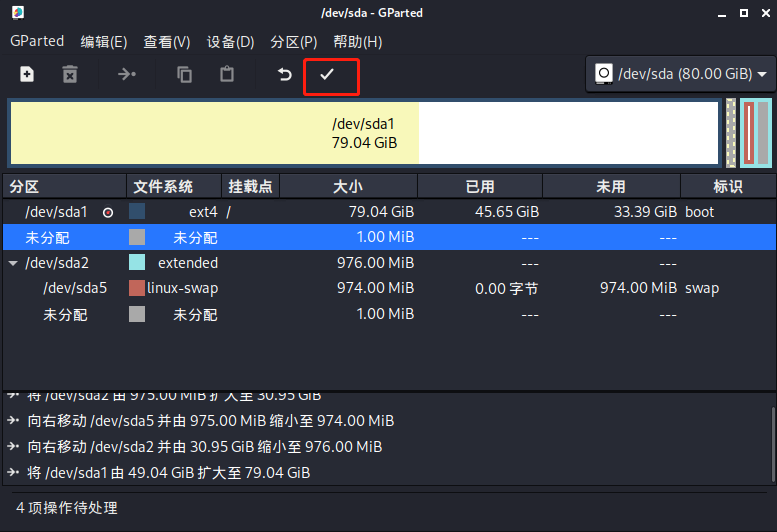Select the cyan extended partition in disk graphic
777x532 pixels.
[756, 133]
